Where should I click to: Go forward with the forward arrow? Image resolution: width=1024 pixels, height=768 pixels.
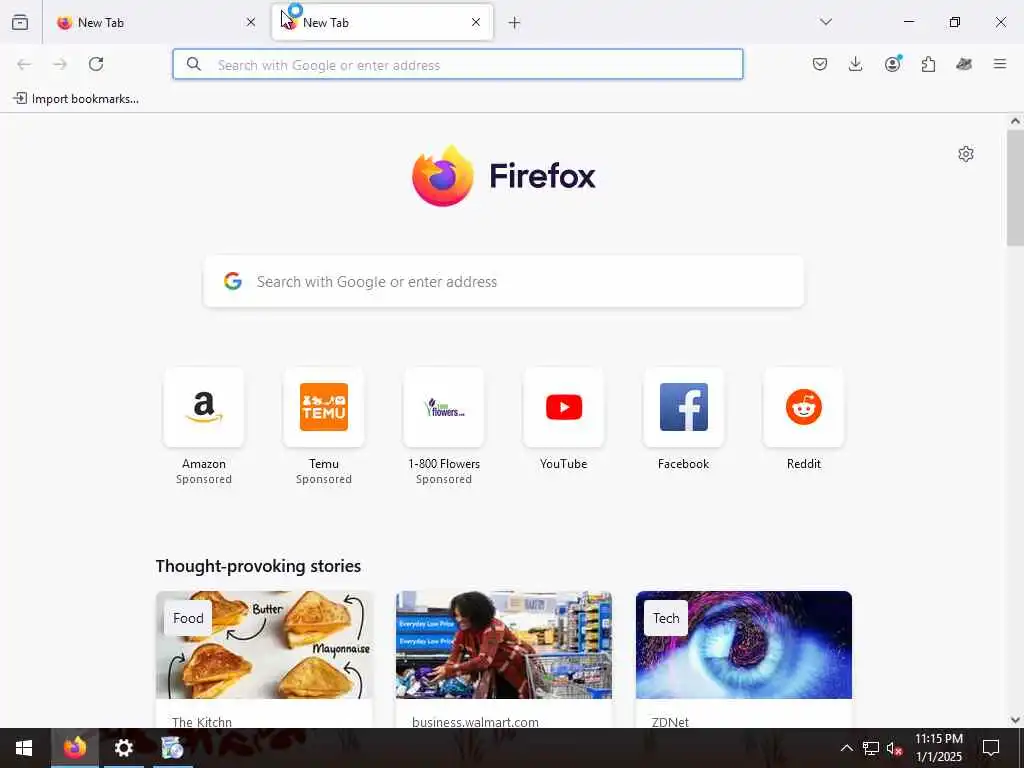[60, 64]
